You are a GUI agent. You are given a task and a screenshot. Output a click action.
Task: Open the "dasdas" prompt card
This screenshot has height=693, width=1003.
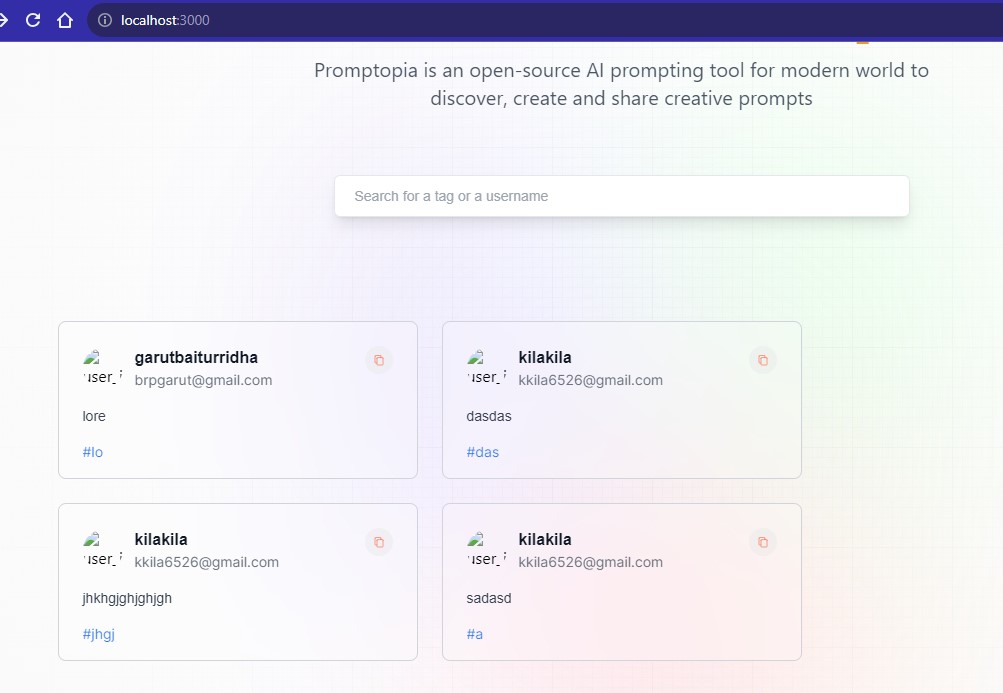[x=620, y=415]
